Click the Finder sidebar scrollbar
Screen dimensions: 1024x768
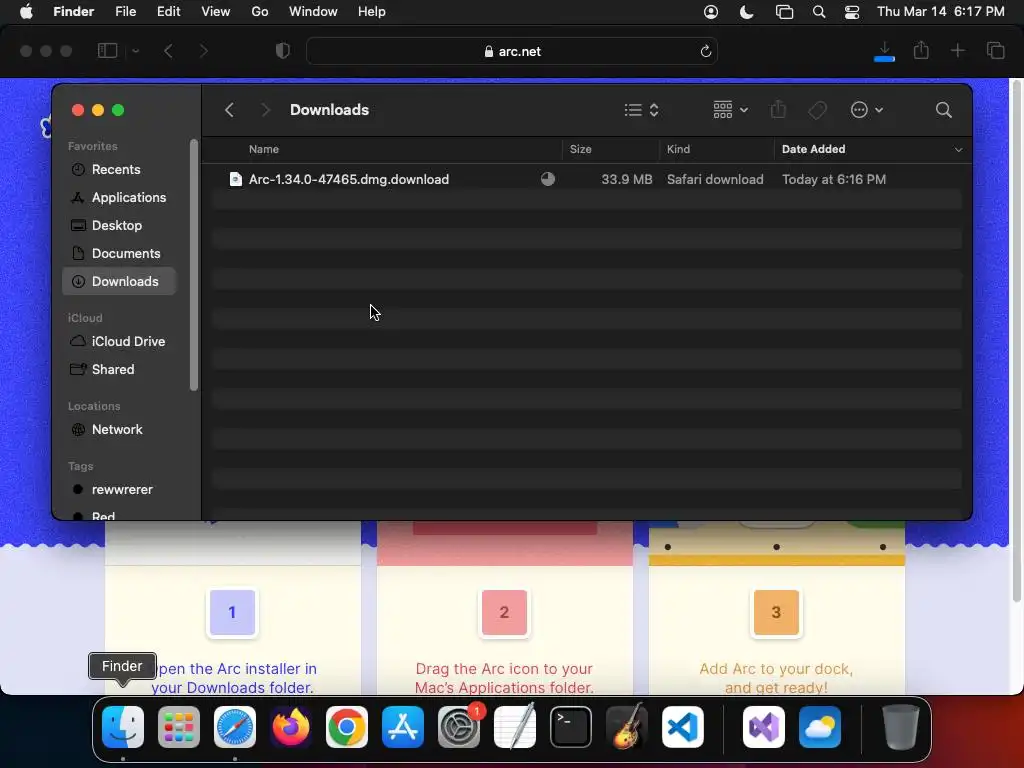pos(193,264)
